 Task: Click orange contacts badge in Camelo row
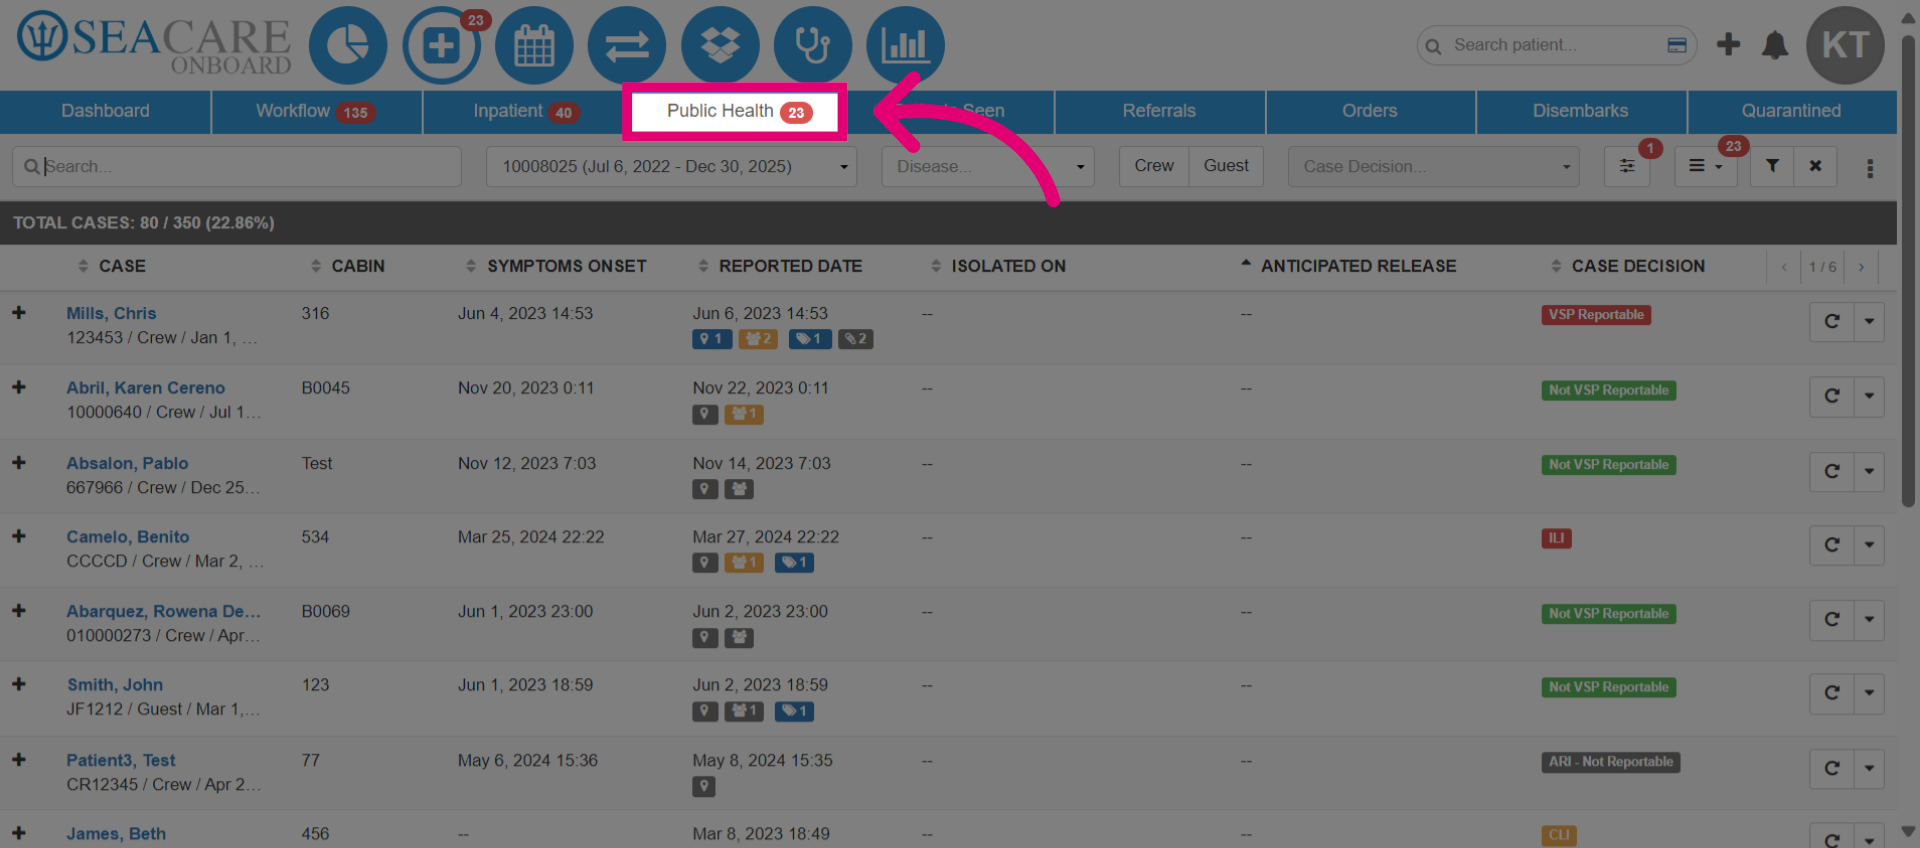coord(744,563)
